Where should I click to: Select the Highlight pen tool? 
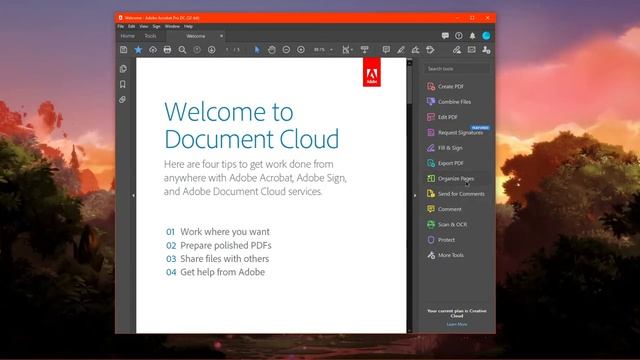tap(401, 50)
